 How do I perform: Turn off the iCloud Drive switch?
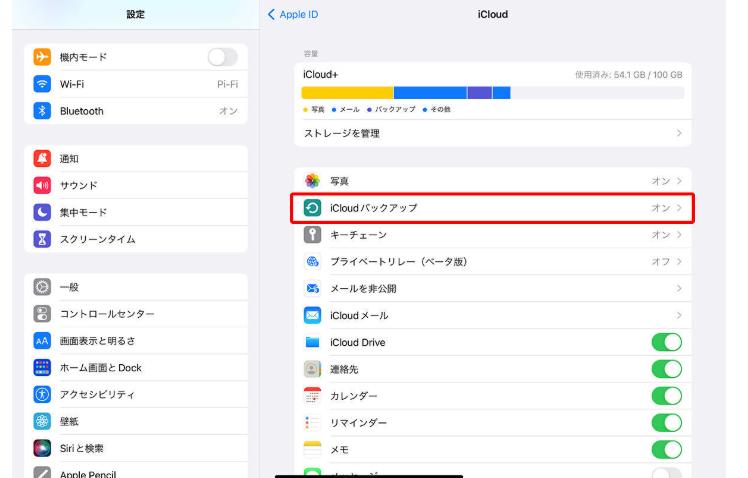[667, 342]
